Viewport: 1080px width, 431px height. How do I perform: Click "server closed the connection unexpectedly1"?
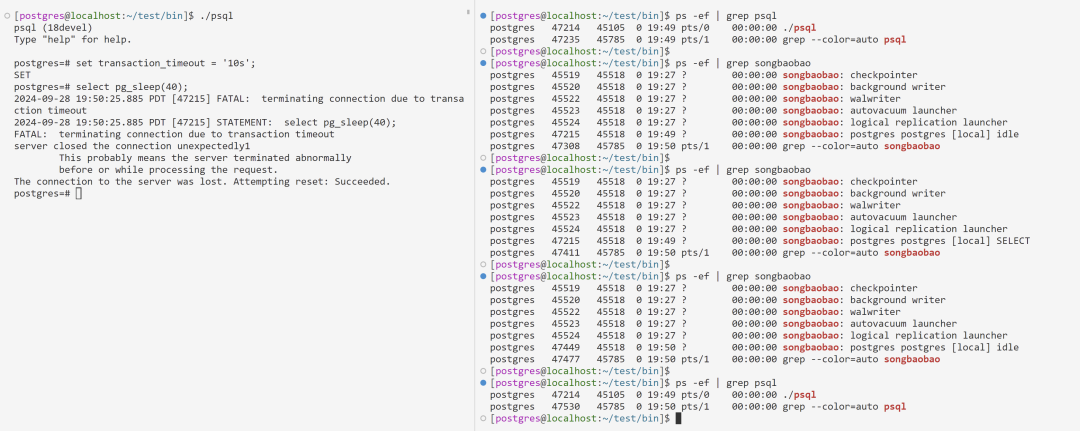(132, 146)
